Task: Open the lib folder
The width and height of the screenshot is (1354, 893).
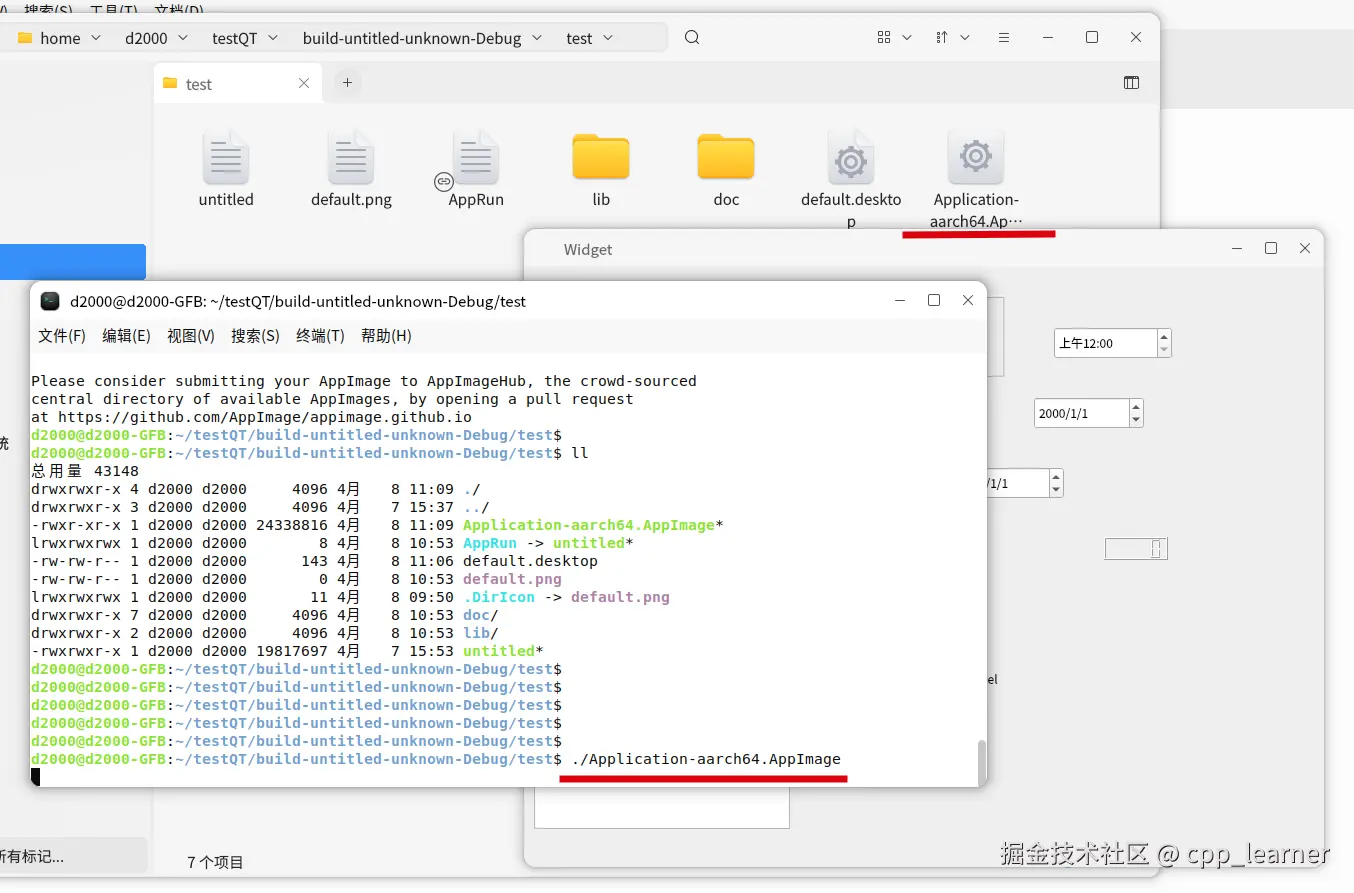Action: click(601, 156)
